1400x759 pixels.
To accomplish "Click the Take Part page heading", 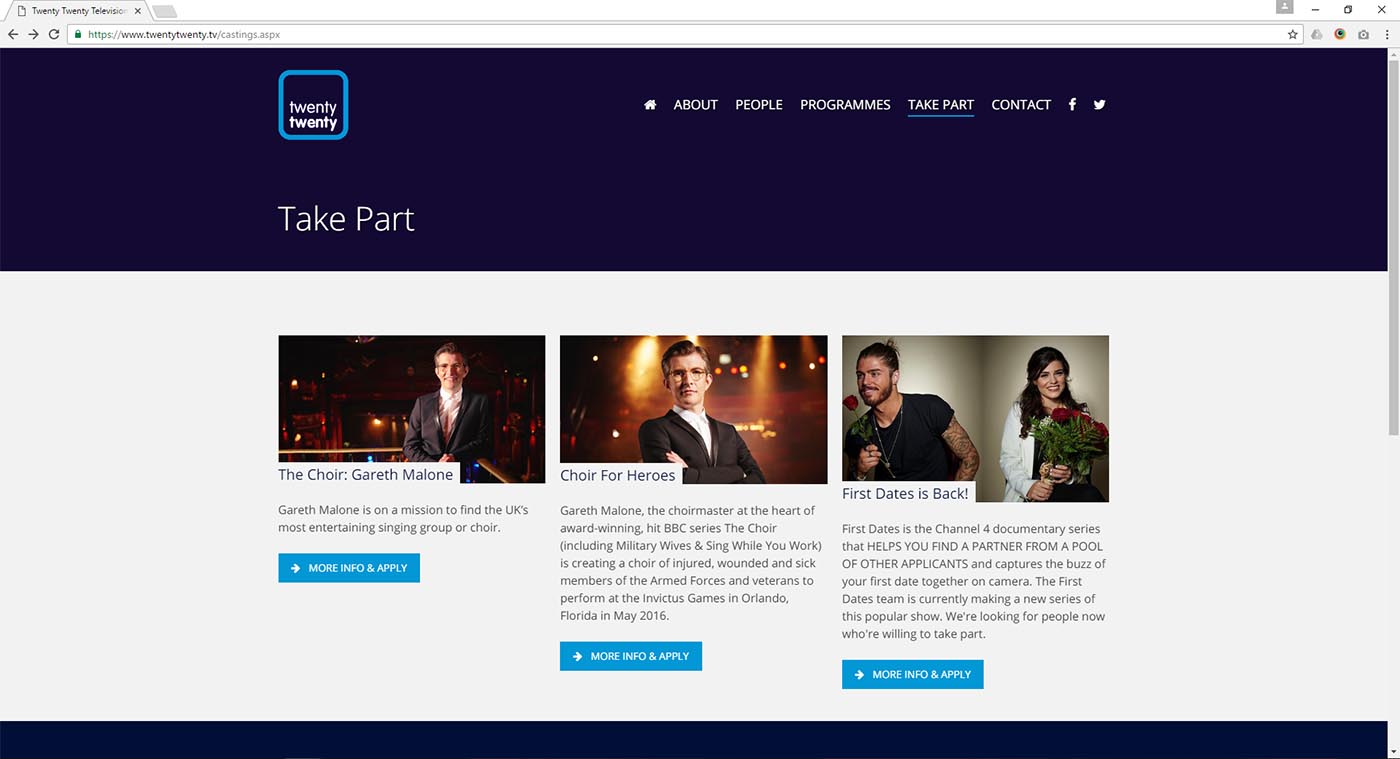I will click(346, 219).
